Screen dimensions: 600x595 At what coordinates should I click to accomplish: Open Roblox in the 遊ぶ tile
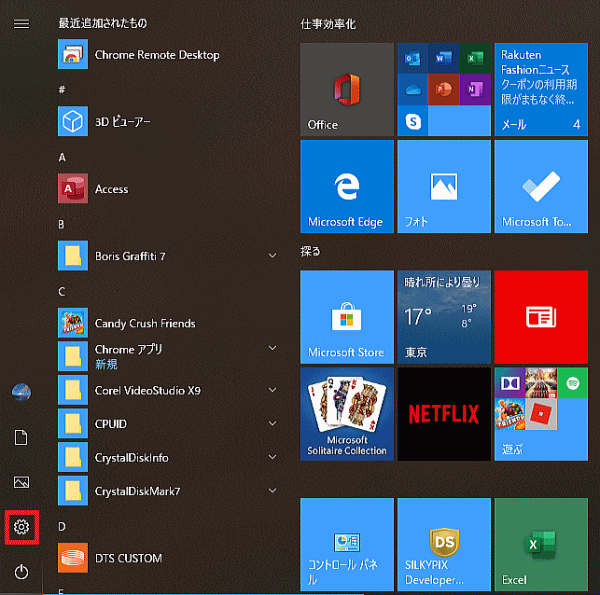(x=541, y=414)
